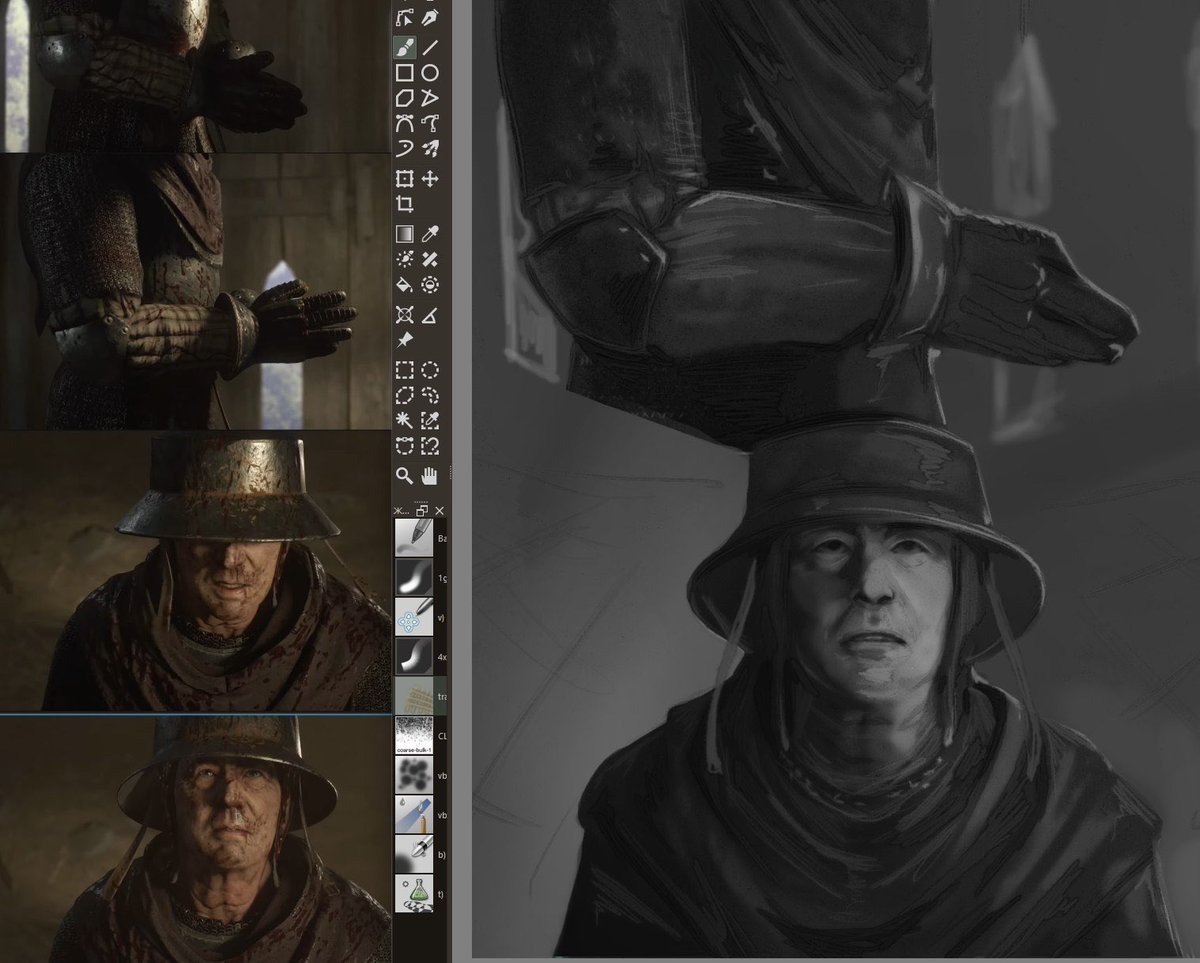The height and width of the screenshot is (963, 1200).
Task: Choose the pencil with water drop preset
Action: 414,814
